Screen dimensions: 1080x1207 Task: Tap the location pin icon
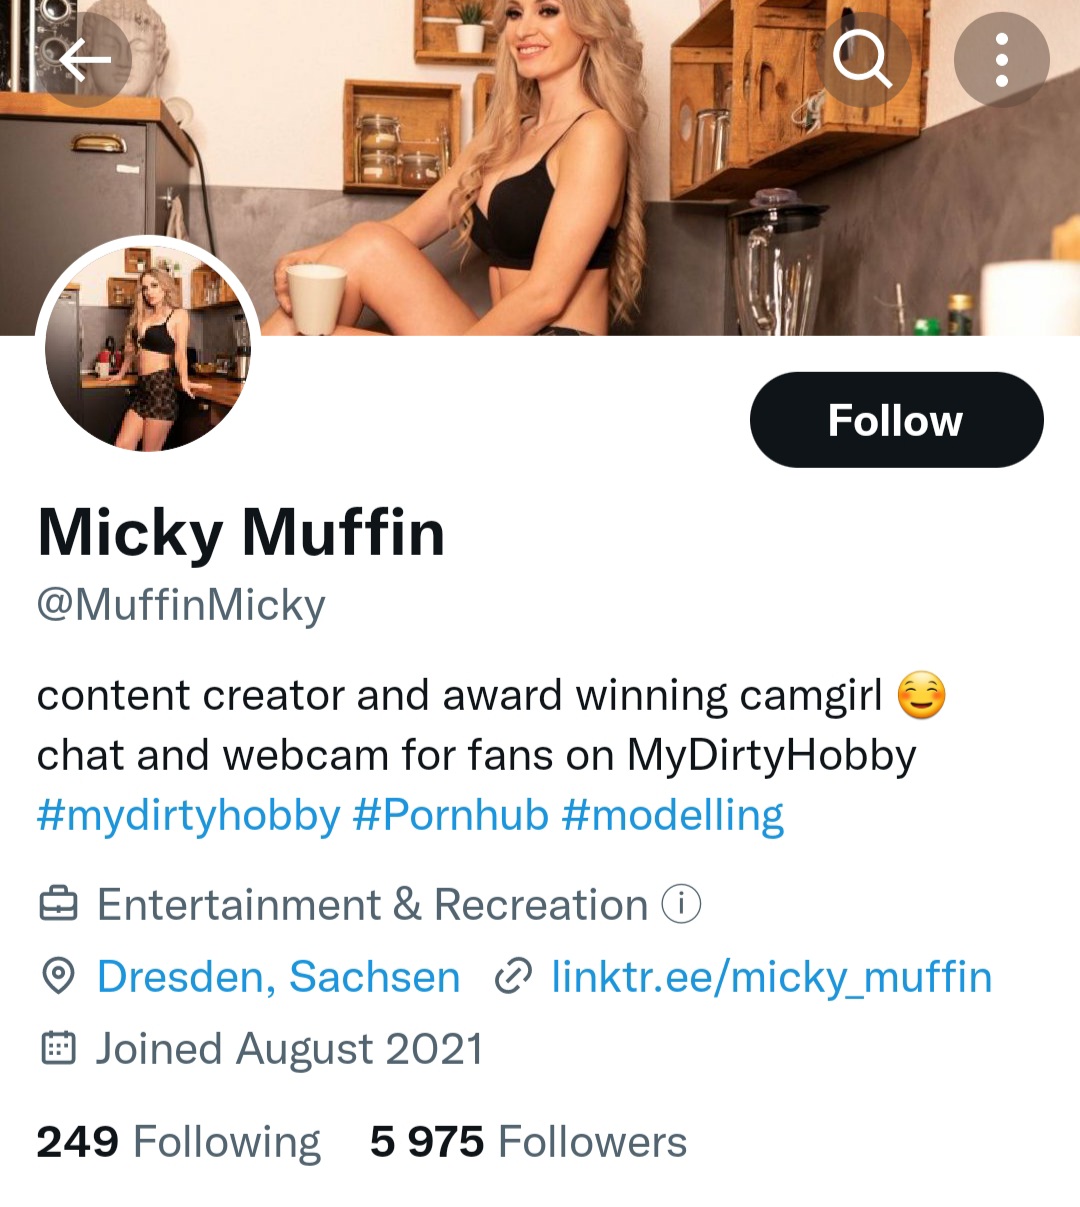tap(58, 976)
